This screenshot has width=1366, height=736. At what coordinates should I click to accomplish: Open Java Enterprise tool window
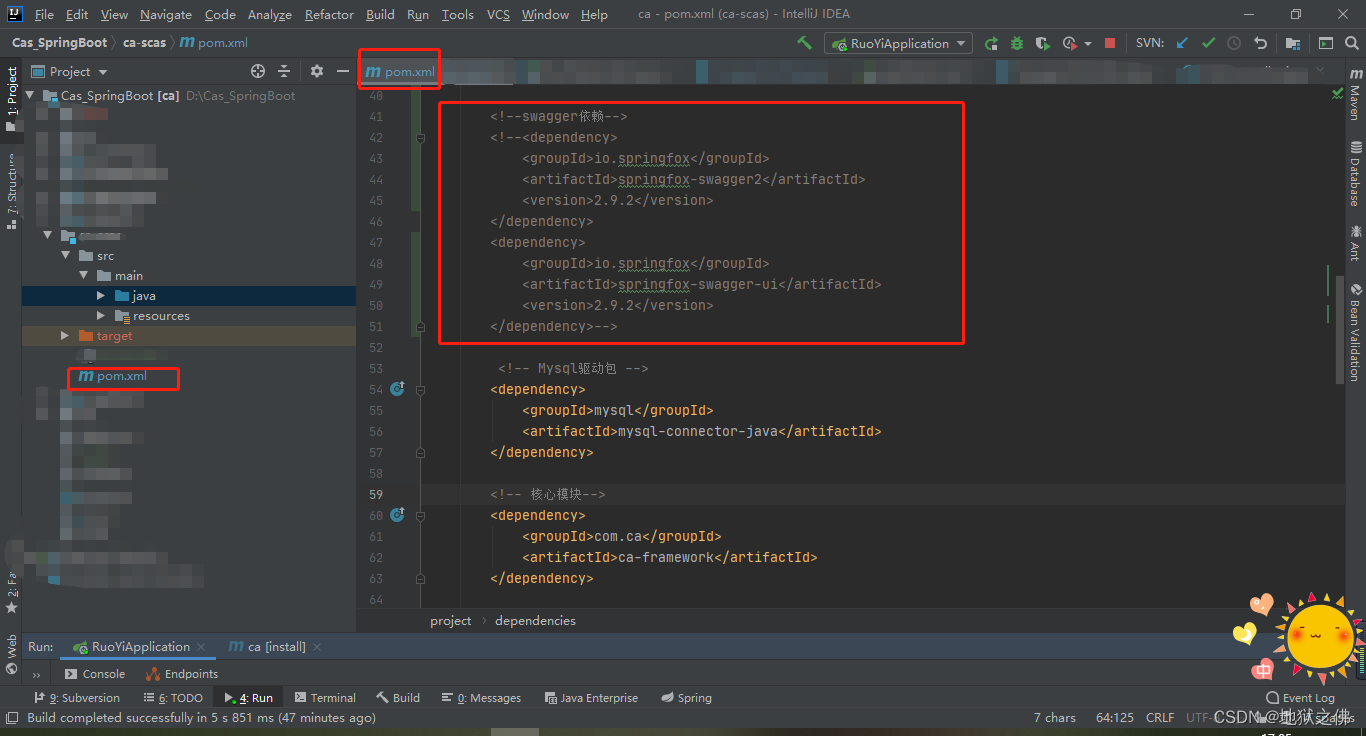[x=591, y=698]
